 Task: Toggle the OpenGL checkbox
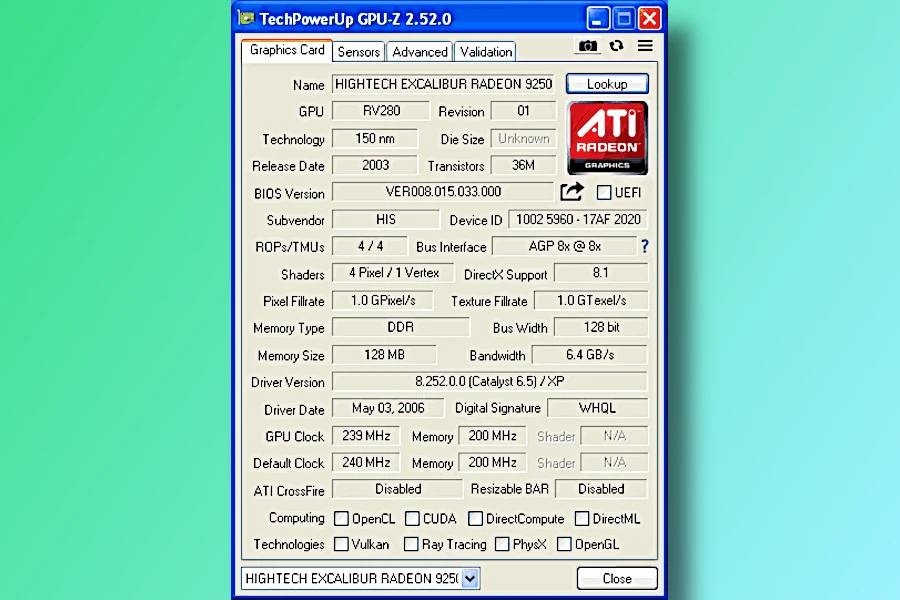pyautogui.click(x=564, y=544)
